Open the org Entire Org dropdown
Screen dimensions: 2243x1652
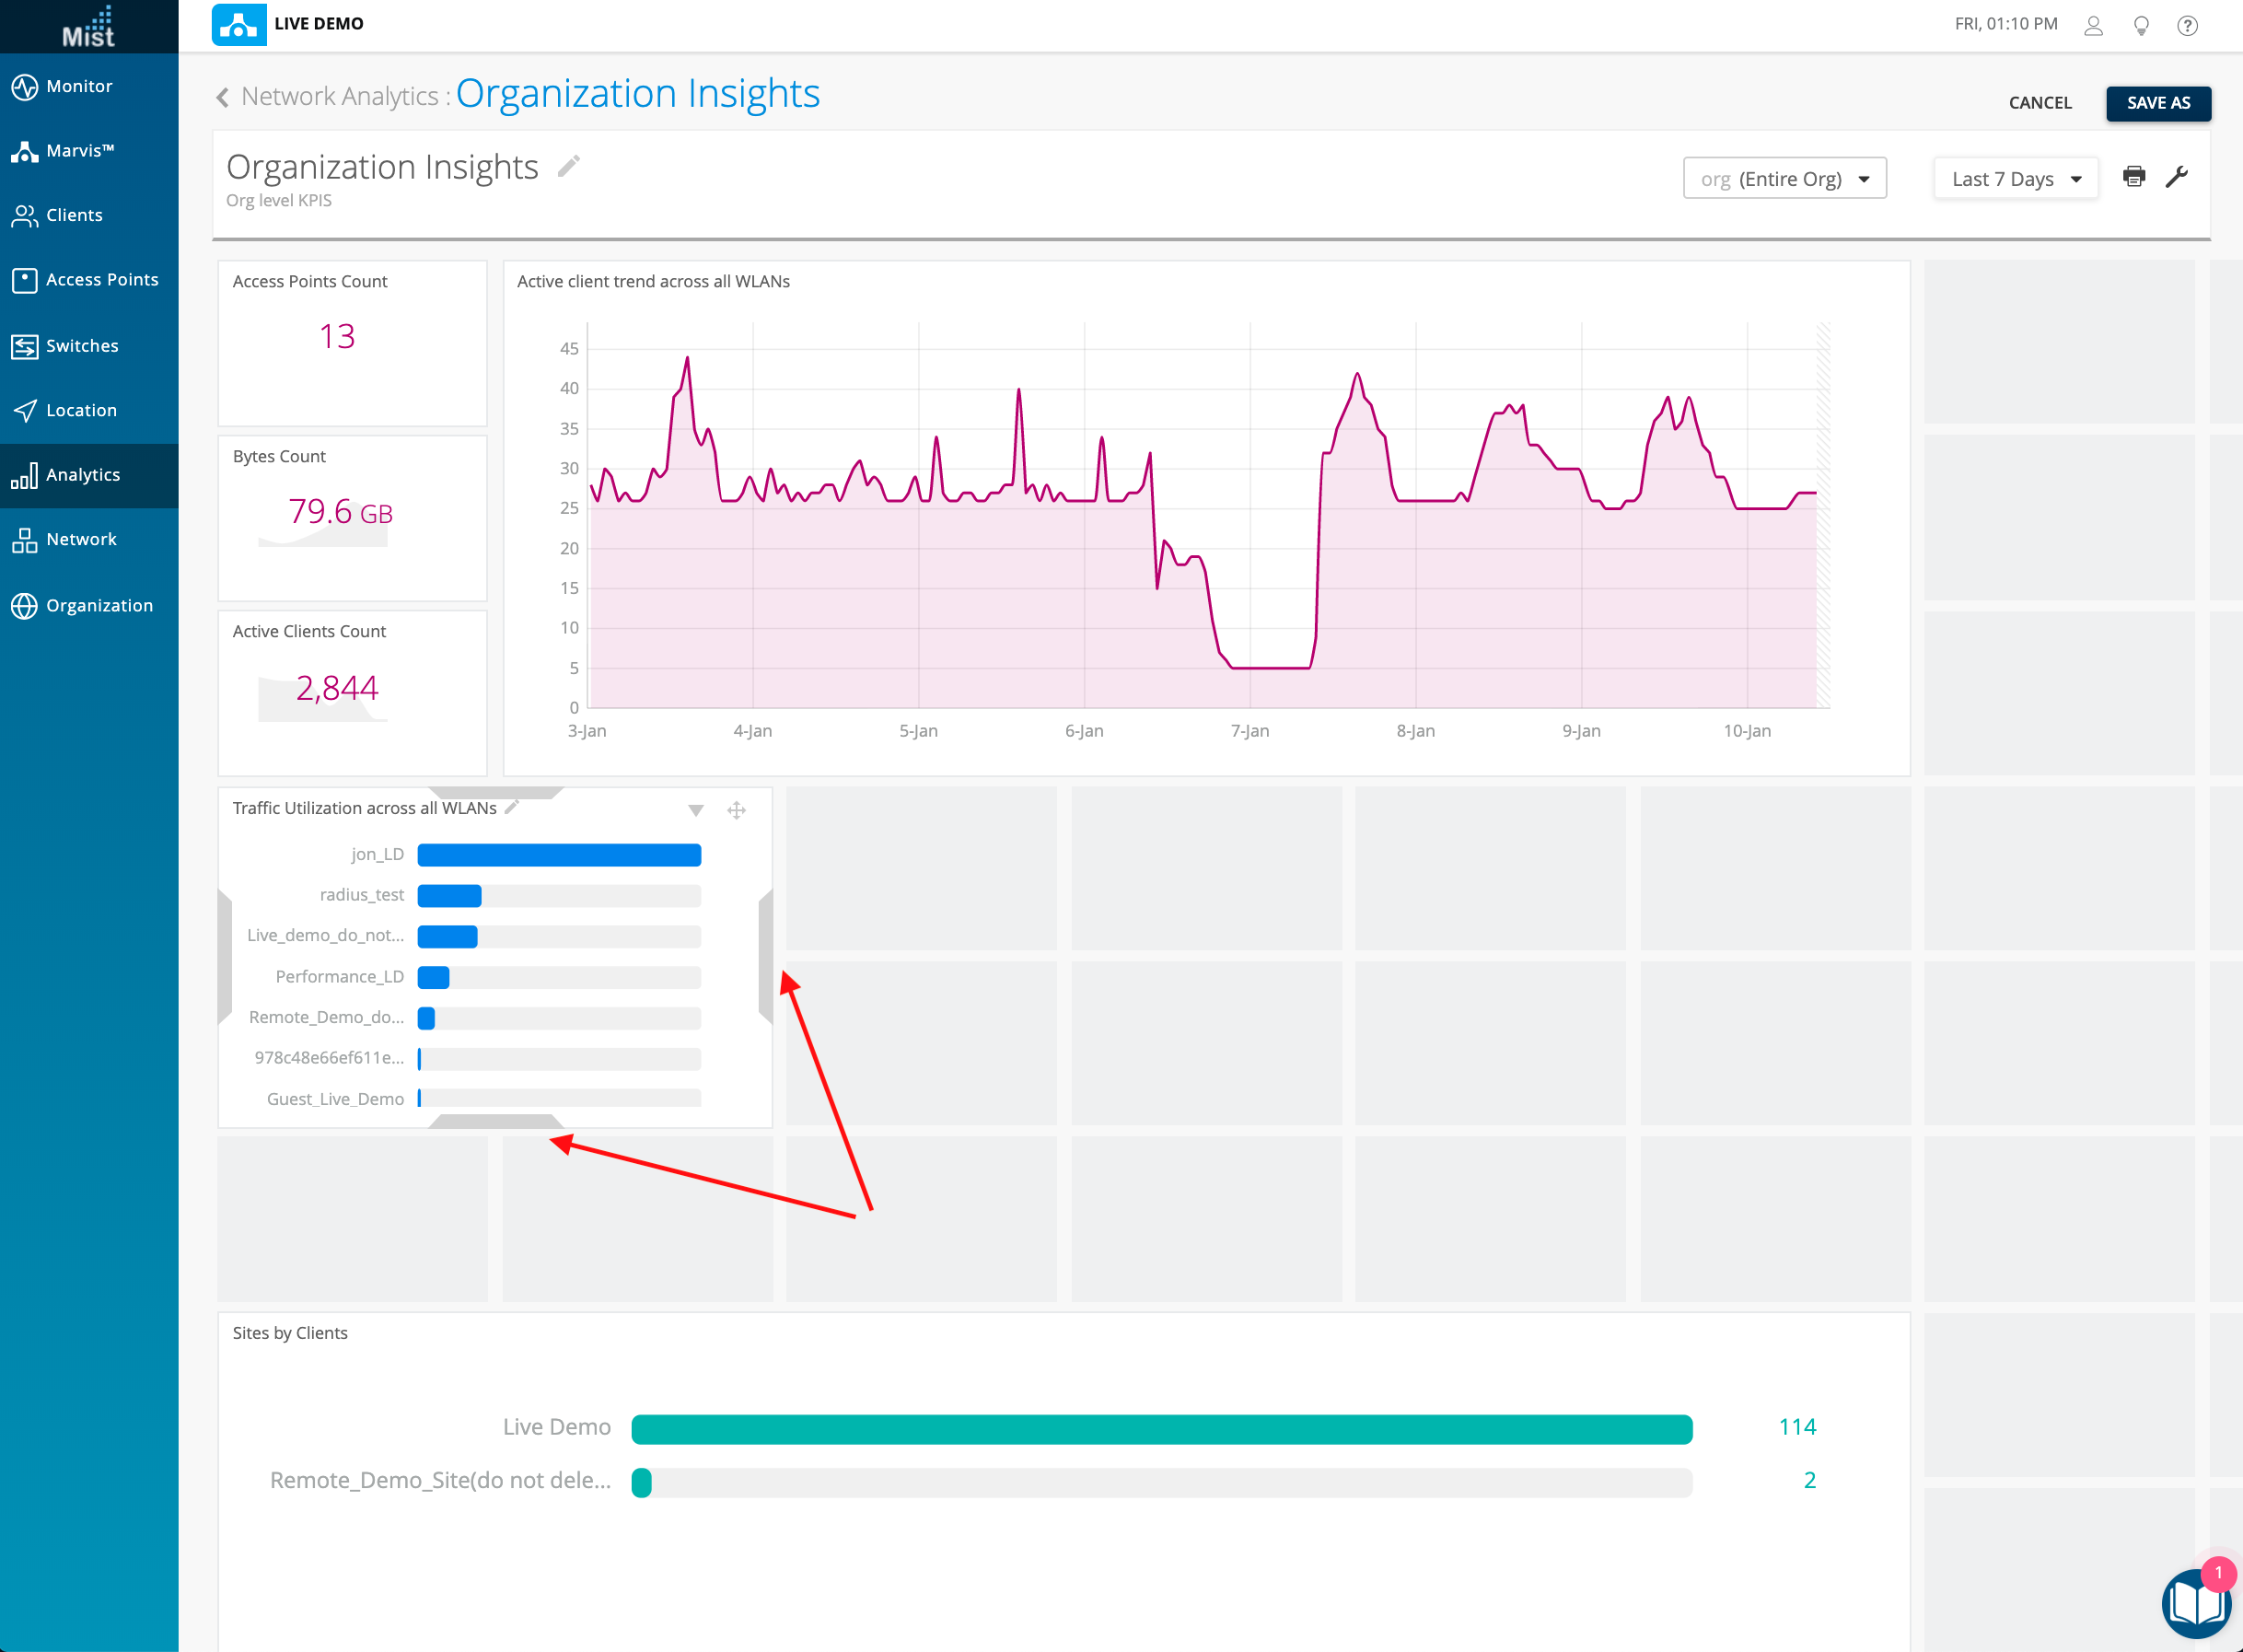1784,179
